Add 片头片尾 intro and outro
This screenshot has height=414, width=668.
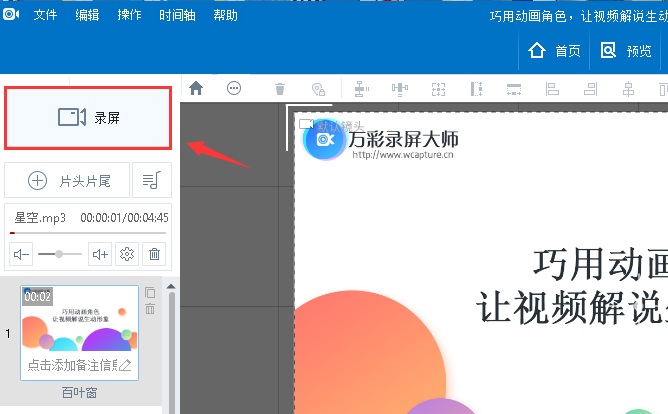coord(67,181)
